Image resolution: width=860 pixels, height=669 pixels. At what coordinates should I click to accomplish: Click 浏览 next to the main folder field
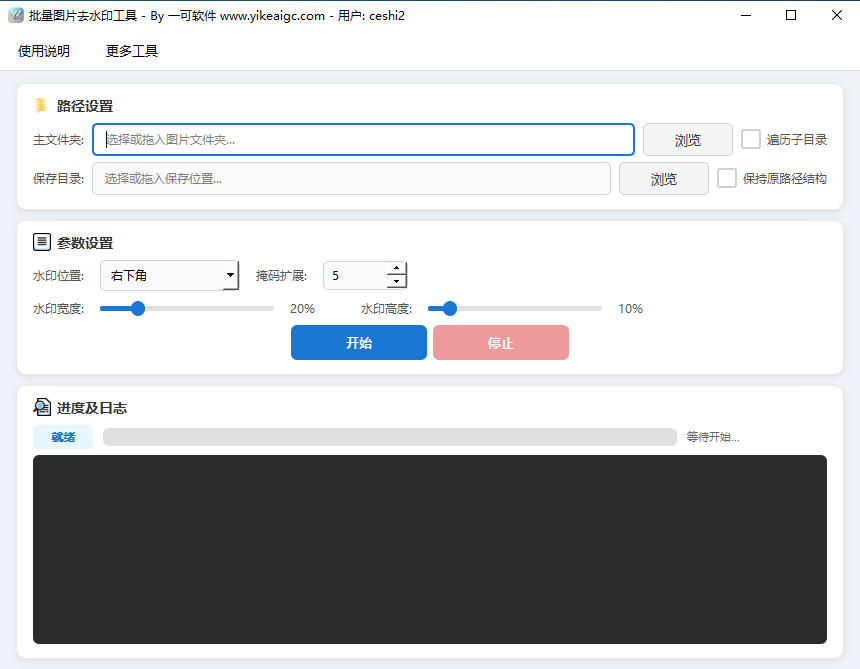point(687,139)
